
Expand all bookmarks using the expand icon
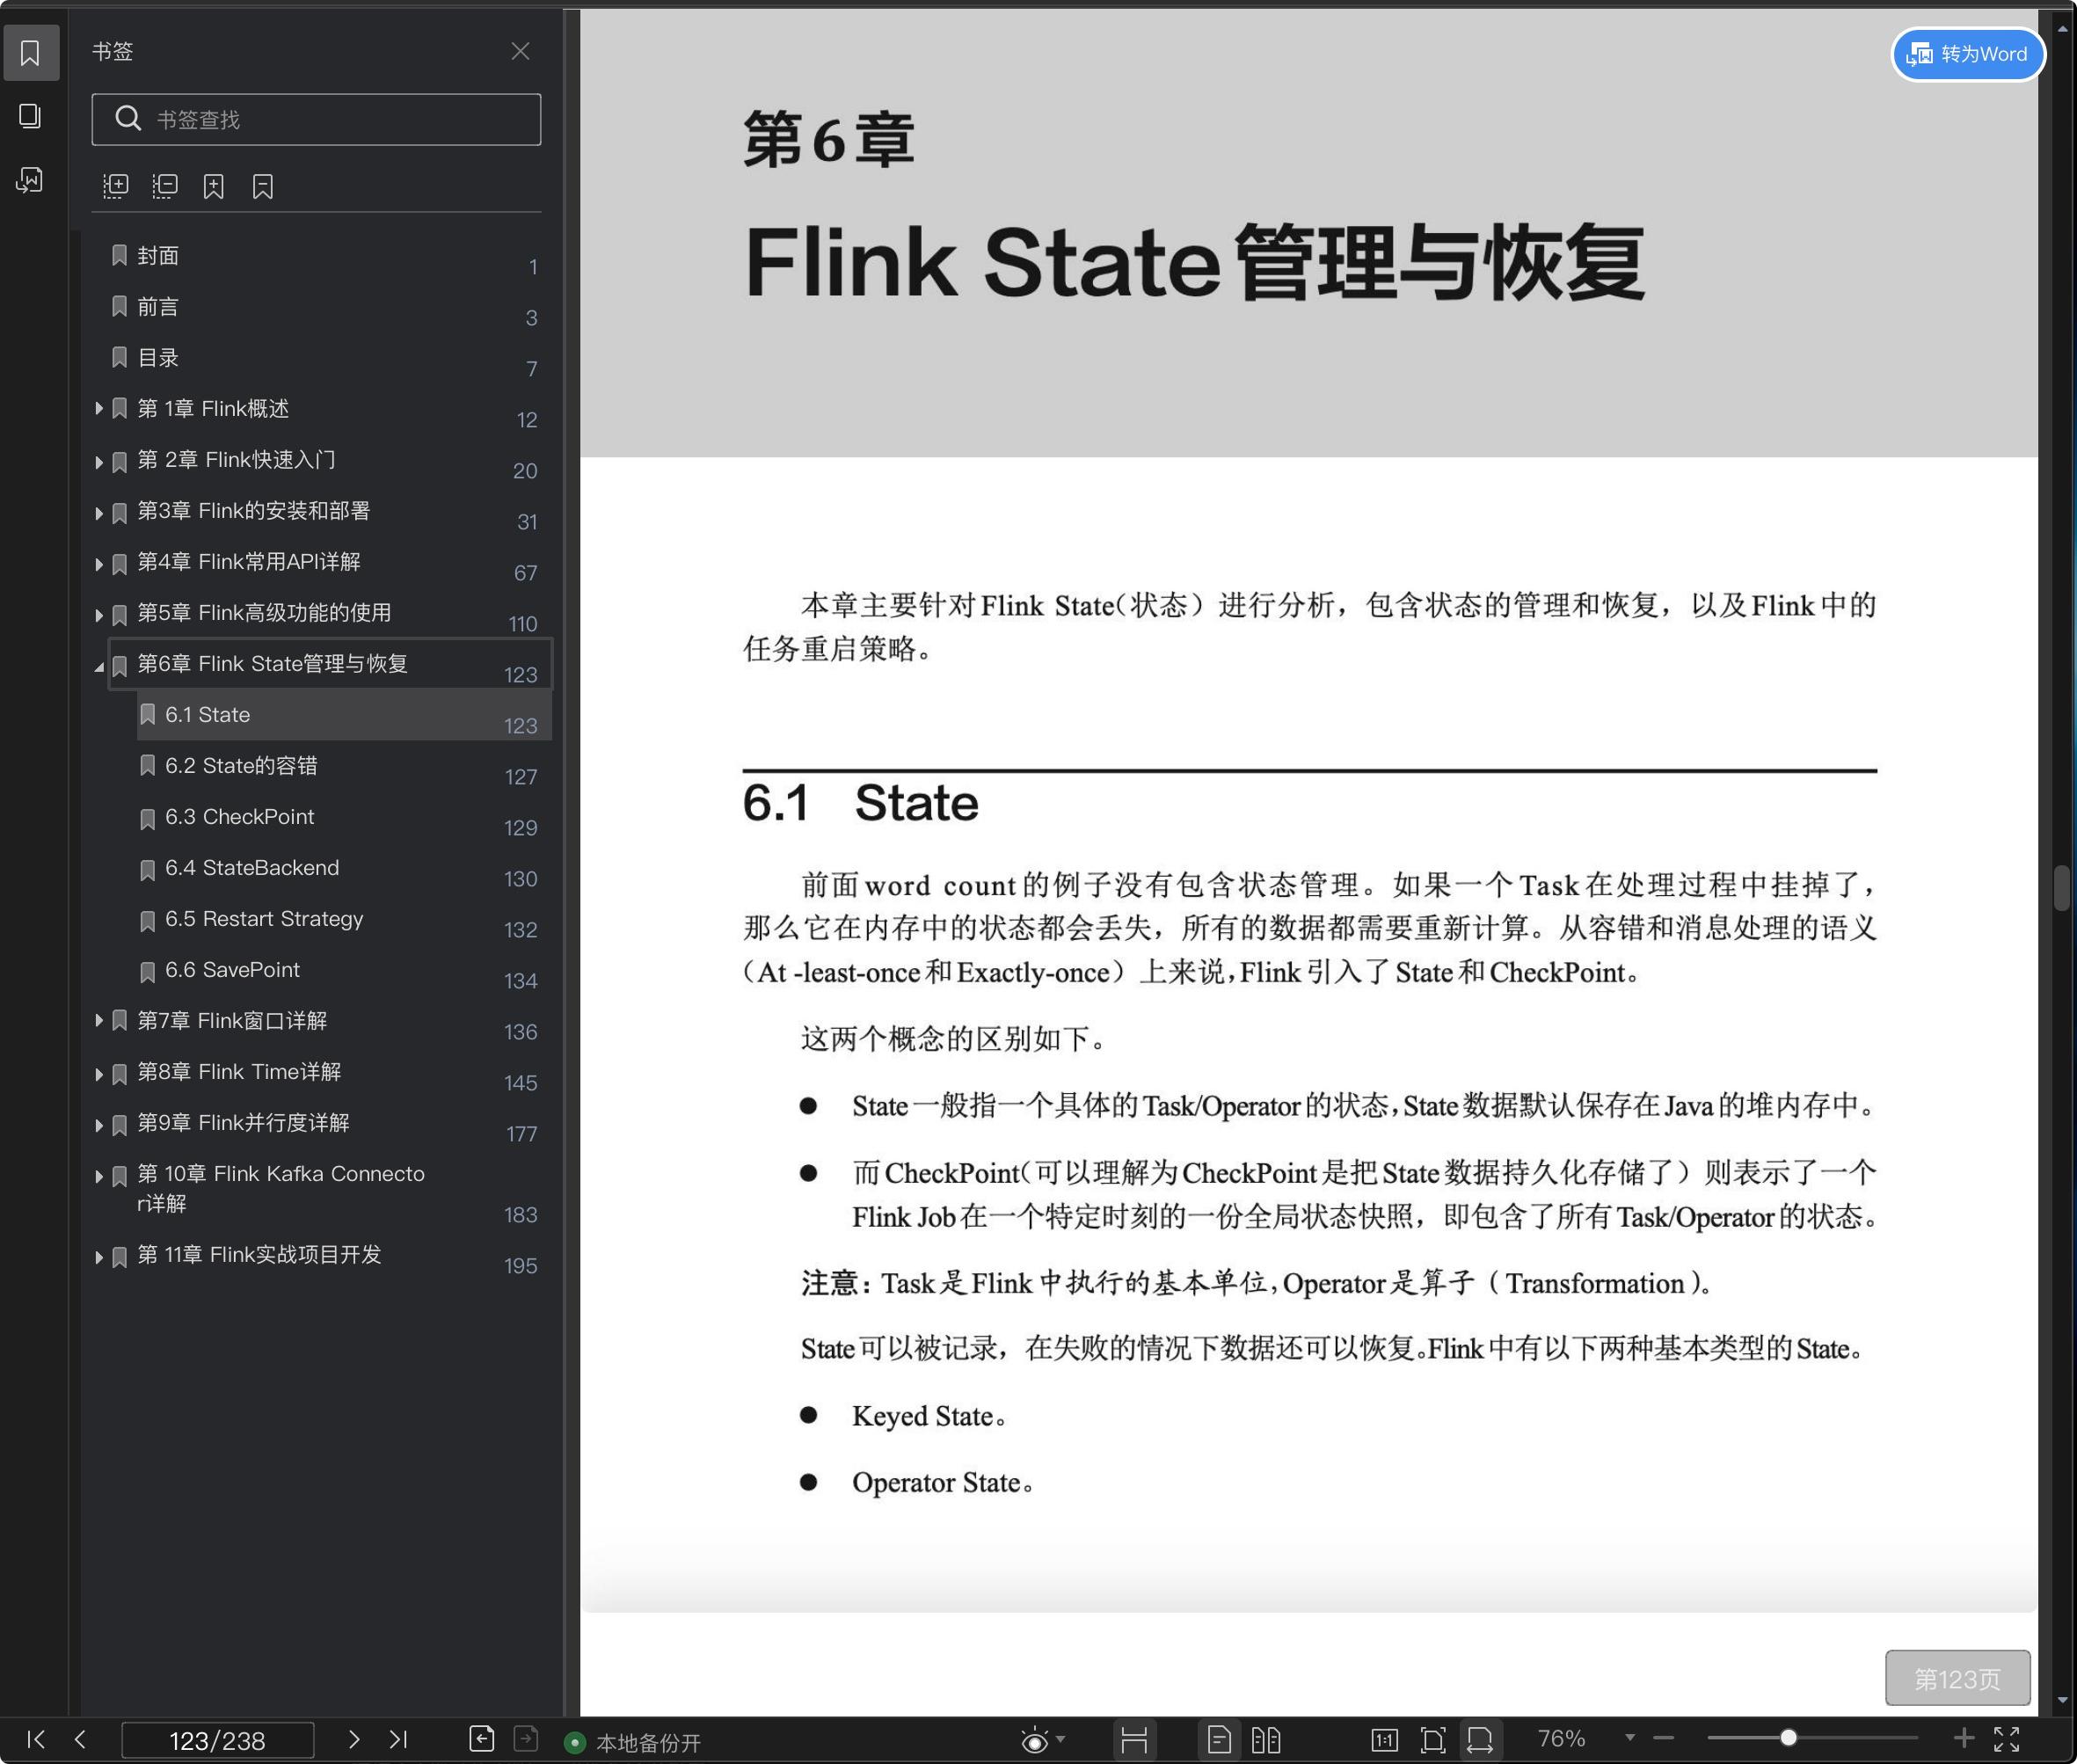[116, 186]
